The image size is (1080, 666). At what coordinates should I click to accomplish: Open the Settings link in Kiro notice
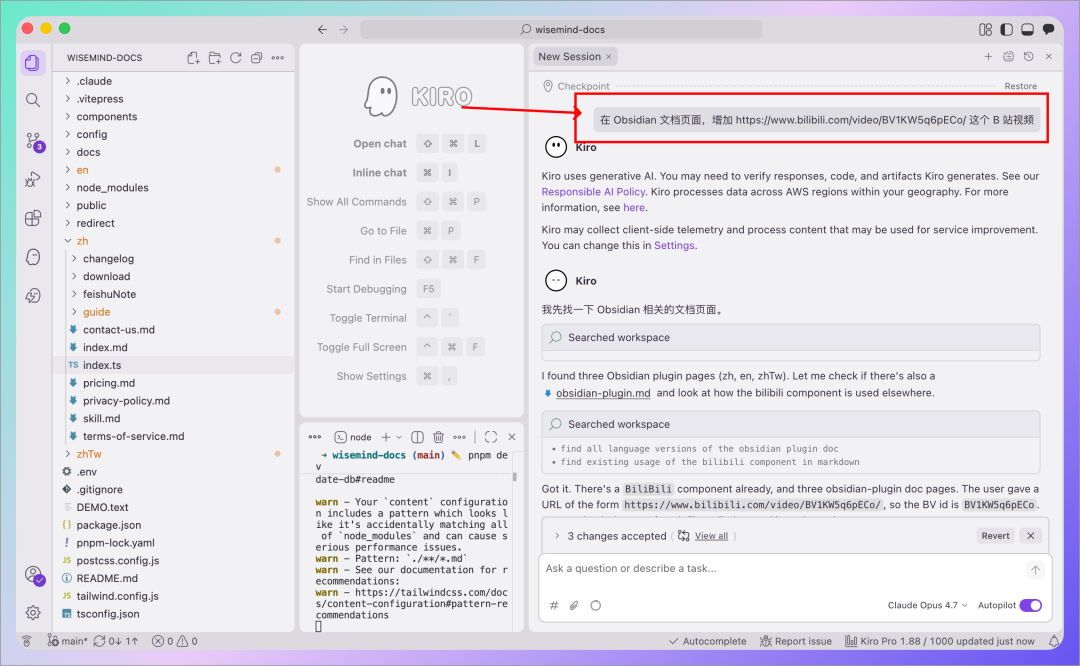pos(674,246)
